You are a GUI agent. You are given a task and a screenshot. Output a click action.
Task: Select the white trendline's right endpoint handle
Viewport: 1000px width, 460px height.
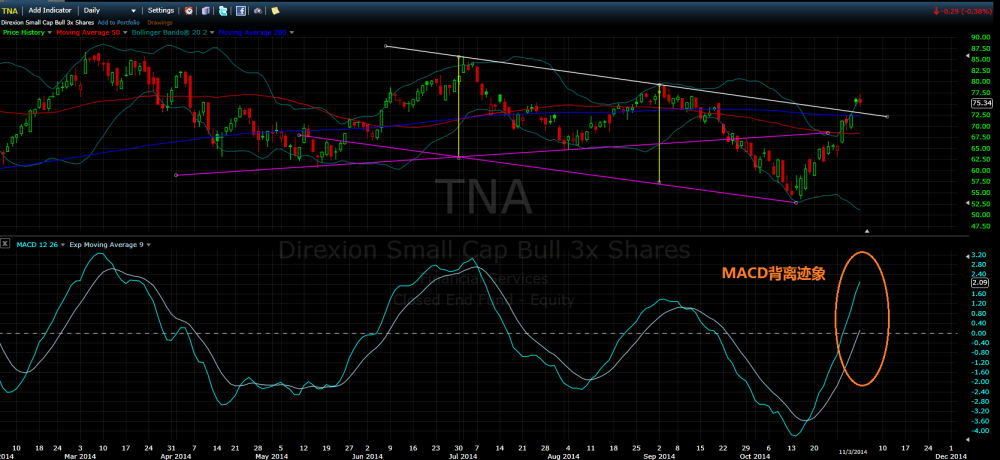pyautogui.click(x=888, y=116)
